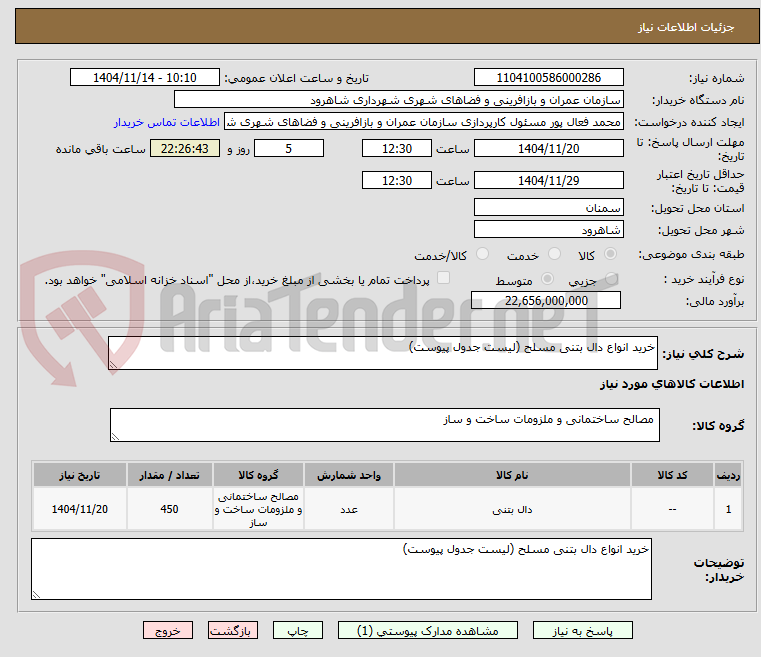
Task: Tick the Islamic treasury payment checkbox
Action: 443,278
